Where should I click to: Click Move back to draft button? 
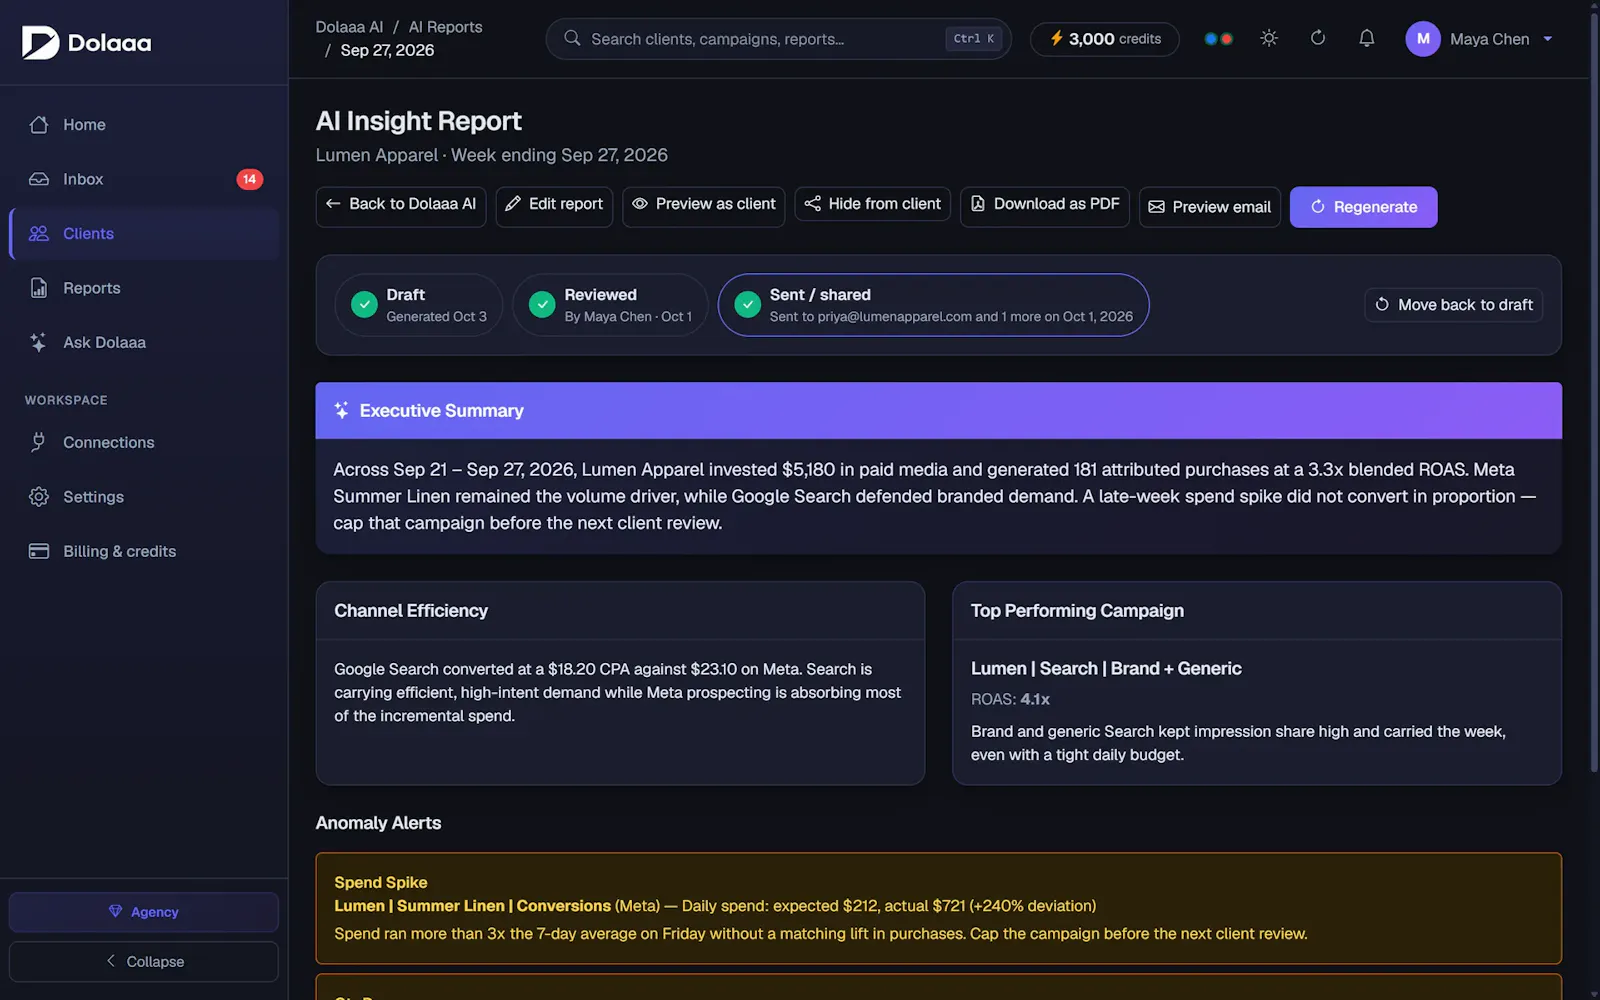pos(1454,305)
